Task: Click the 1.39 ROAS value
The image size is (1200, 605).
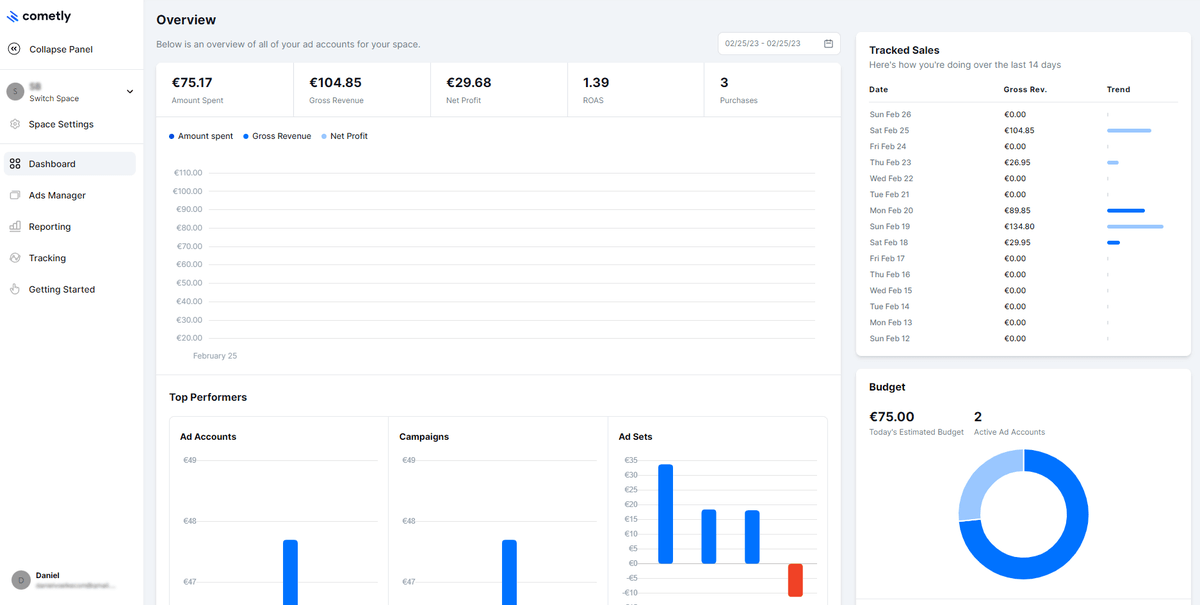Action: click(x=596, y=83)
